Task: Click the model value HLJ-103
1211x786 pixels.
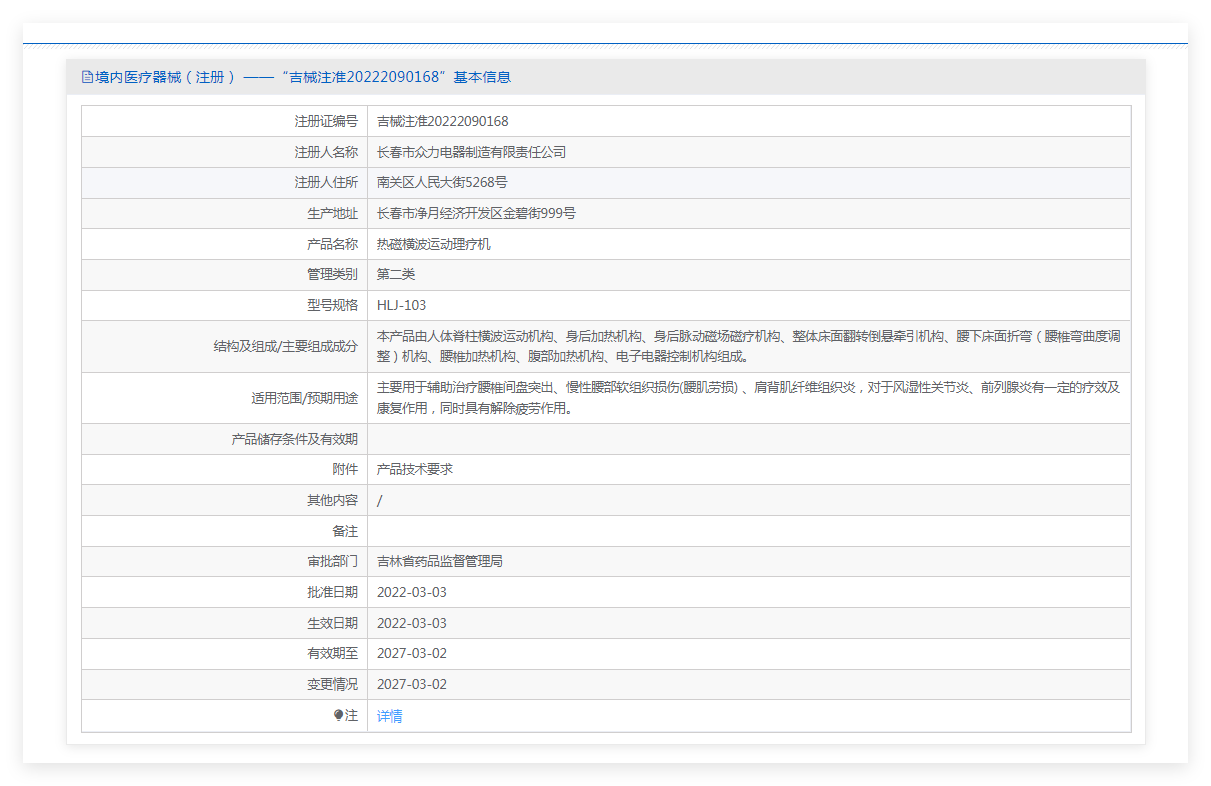Action: [x=401, y=305]
